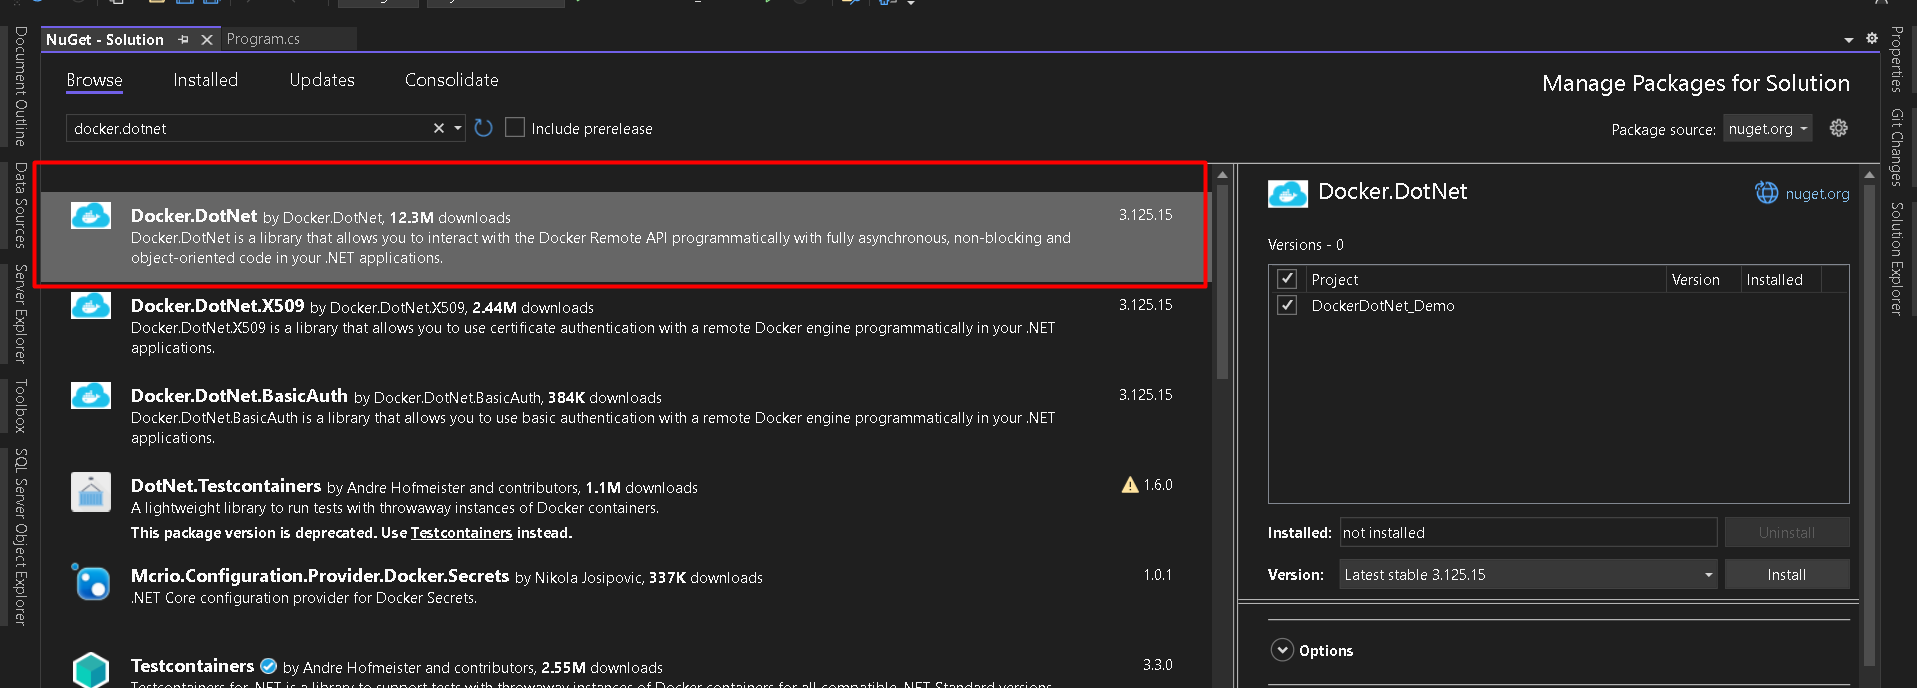Open the active documents list dropdown arrow
Image resolution: width=1917 pixels, height=688 pixels.
[1848, 40]
